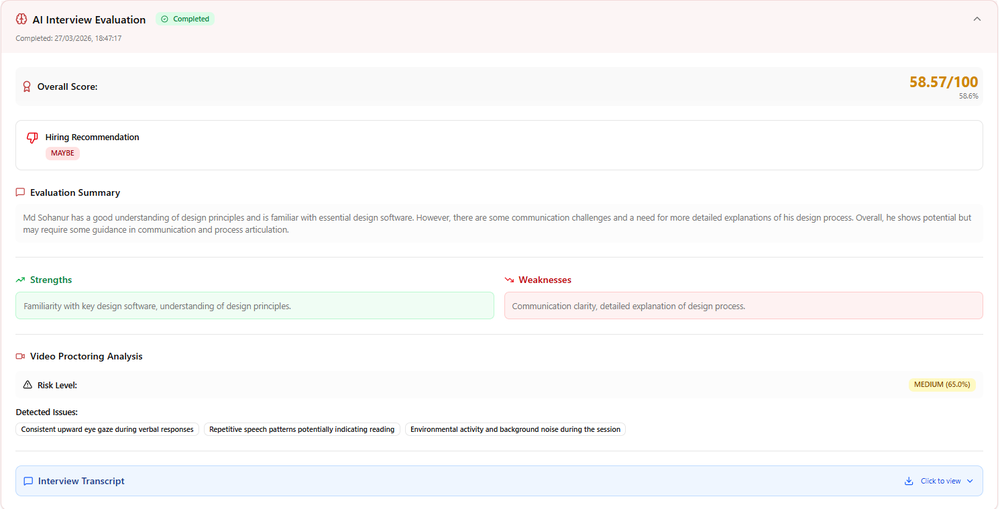Image resolution: width=1000 pixels, height=509 pixels.
Task: Click the thumbs-down Hiring Recommendation icon
Action: pyautogui.click(x=32, y=137)
